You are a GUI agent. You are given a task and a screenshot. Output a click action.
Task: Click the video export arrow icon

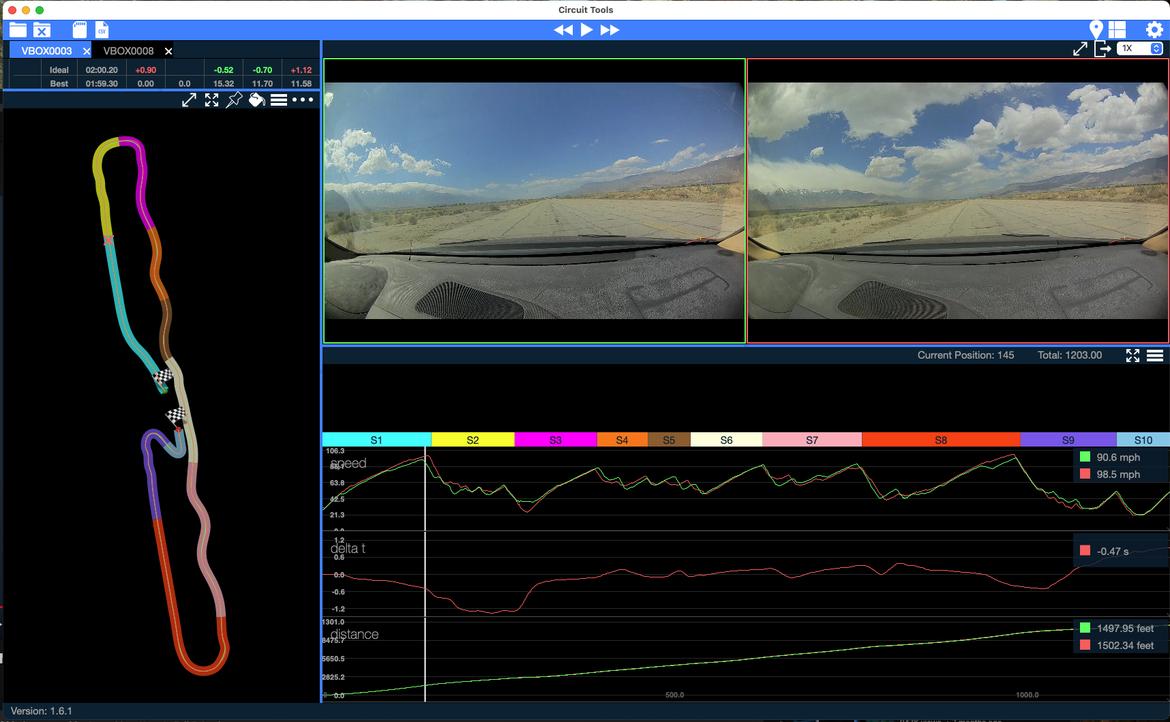pyautogui.click(x=1103, y=49)
